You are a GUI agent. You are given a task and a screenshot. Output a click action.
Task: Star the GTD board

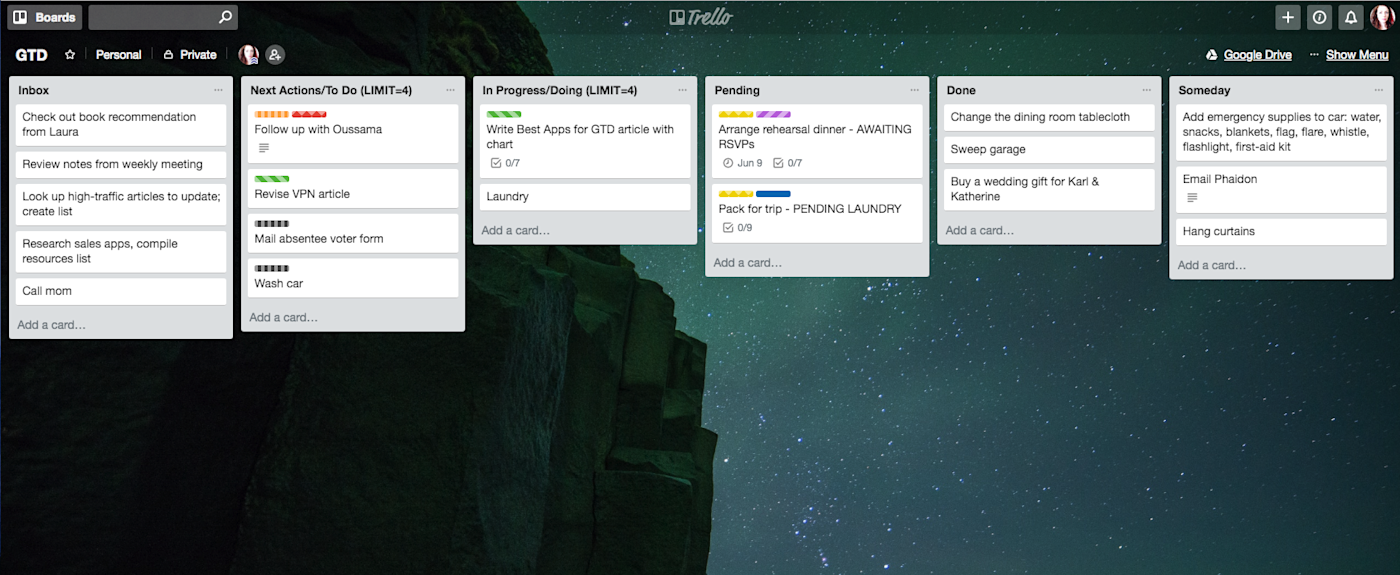70,55
